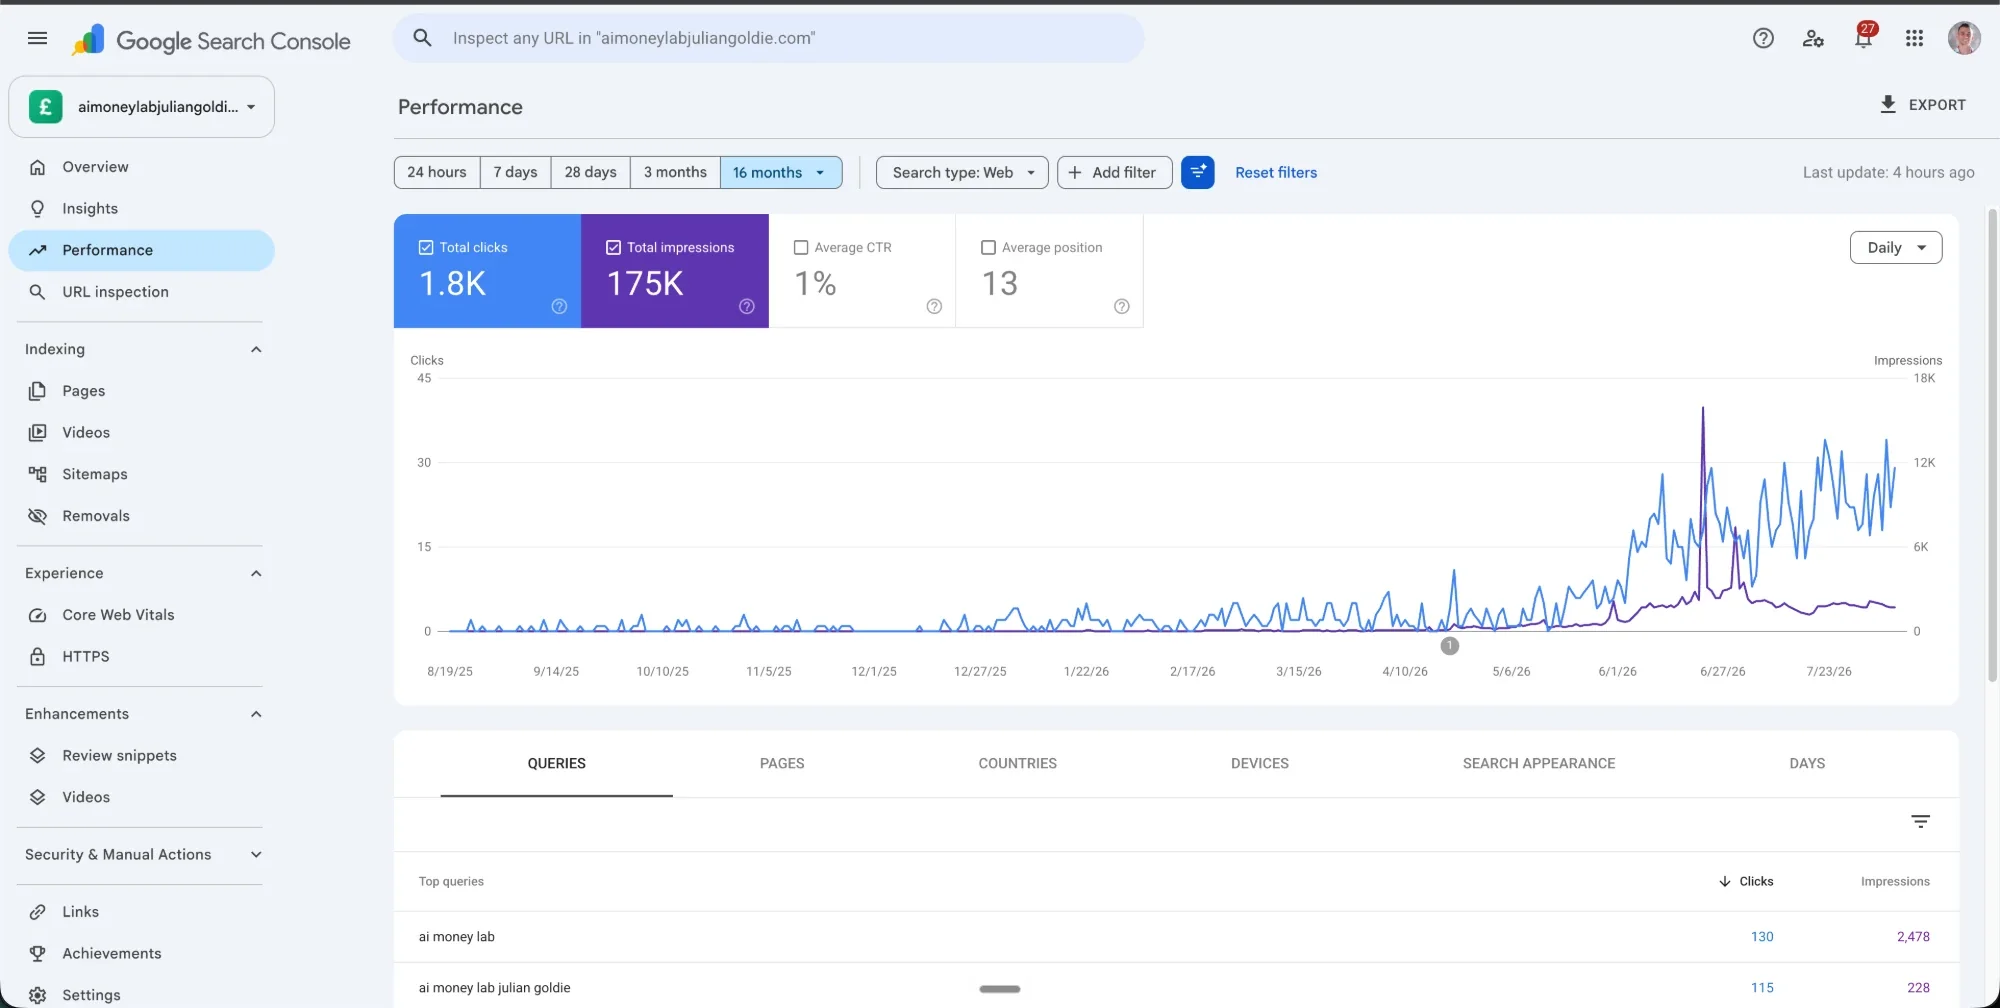The width and height of the screenshot is (2000, 1008).
Task: Open the Search type: Web dropdown
Action: click(962, 172)
